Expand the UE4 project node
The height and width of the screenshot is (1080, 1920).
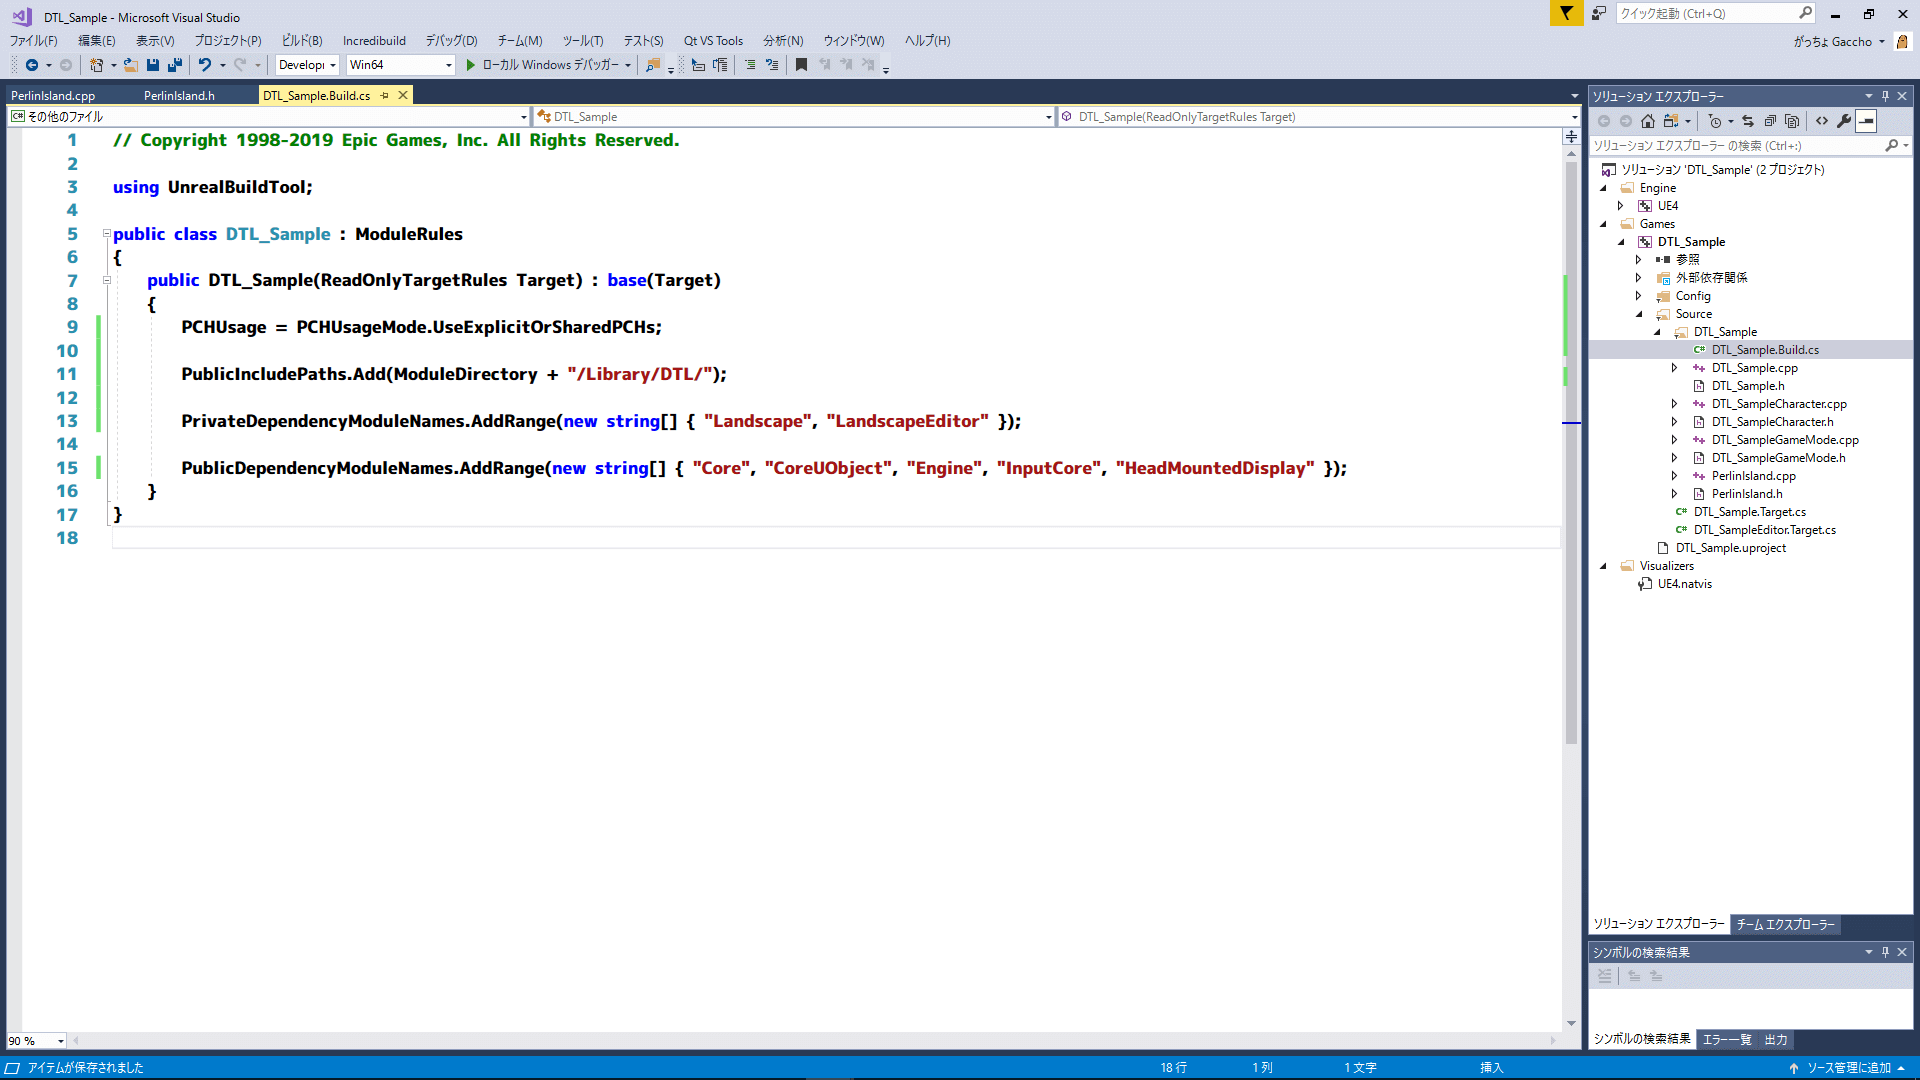coord(1621,206)
